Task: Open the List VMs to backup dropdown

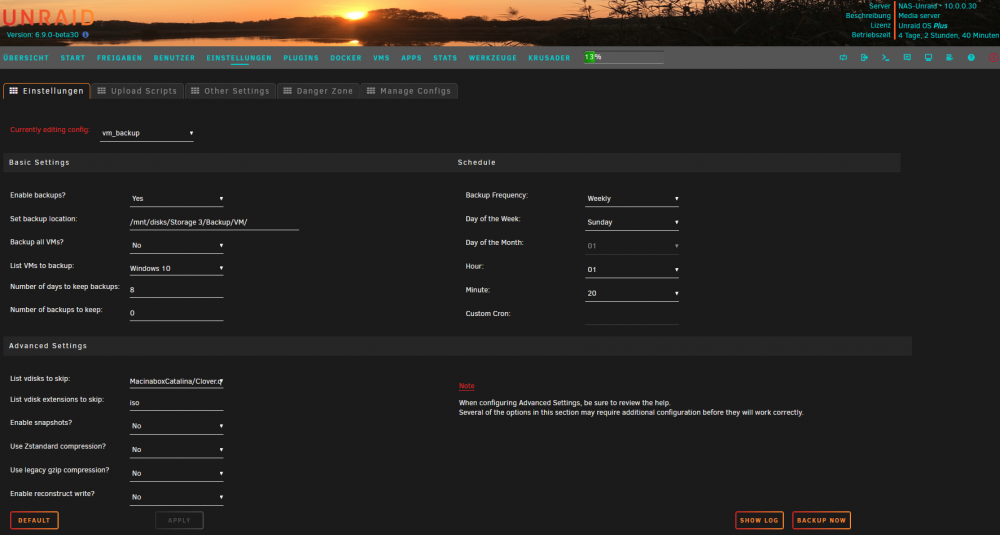Action: tap(176, 268)
